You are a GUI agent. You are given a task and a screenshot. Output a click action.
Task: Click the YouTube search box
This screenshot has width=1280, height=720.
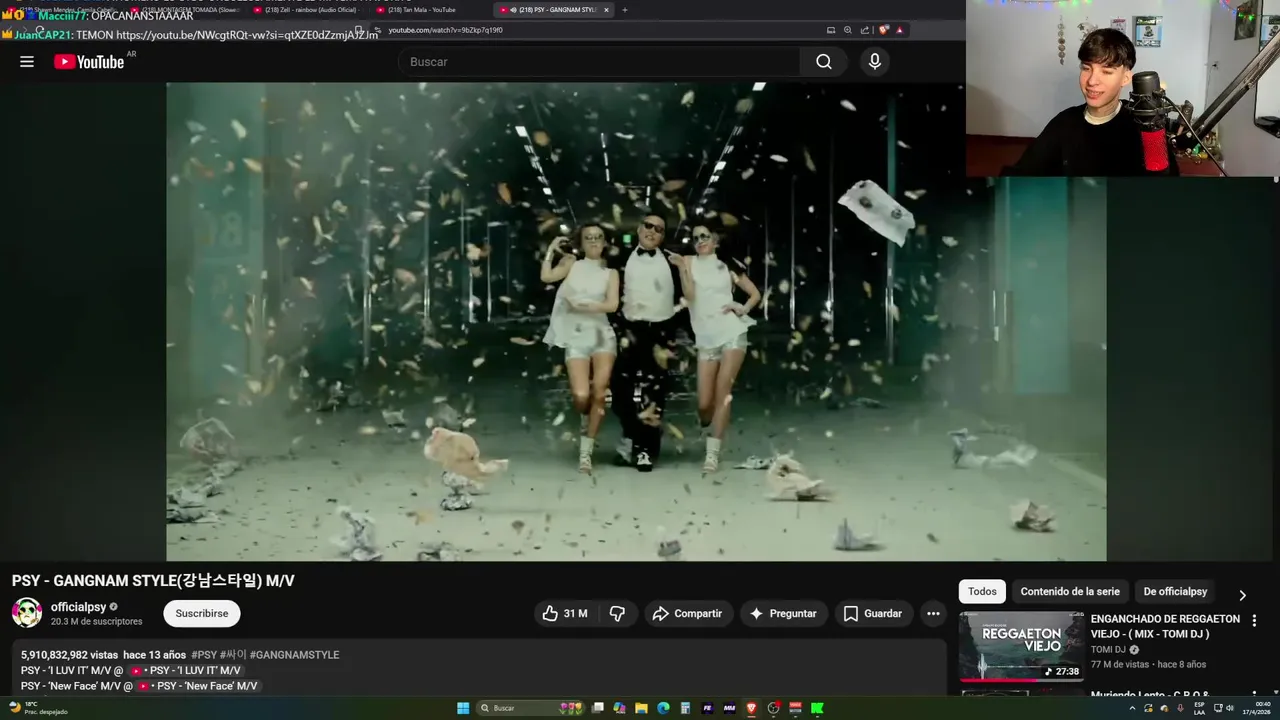coord(600,62)
